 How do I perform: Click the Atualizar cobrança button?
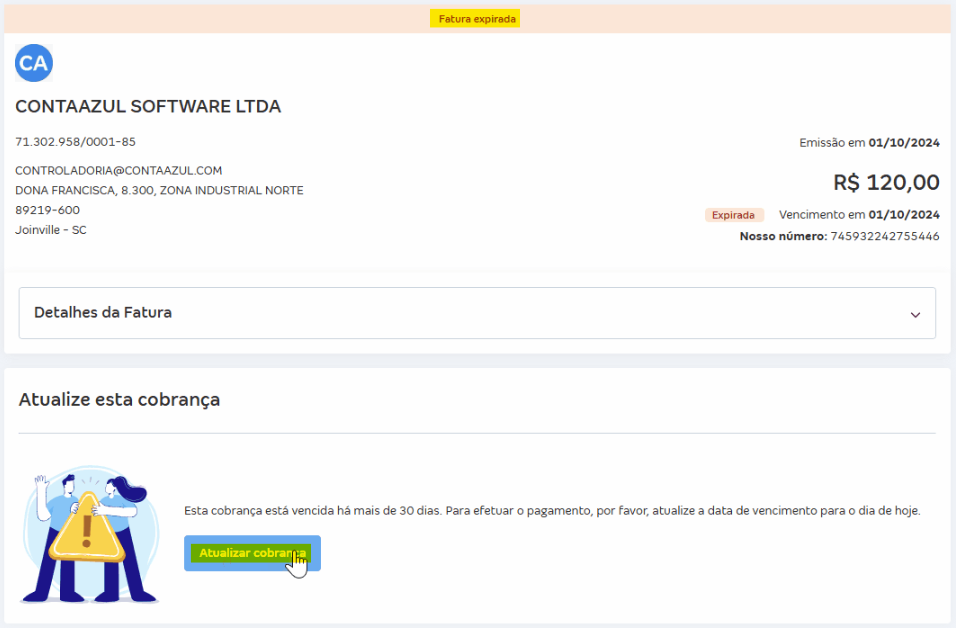pos(252,553)
